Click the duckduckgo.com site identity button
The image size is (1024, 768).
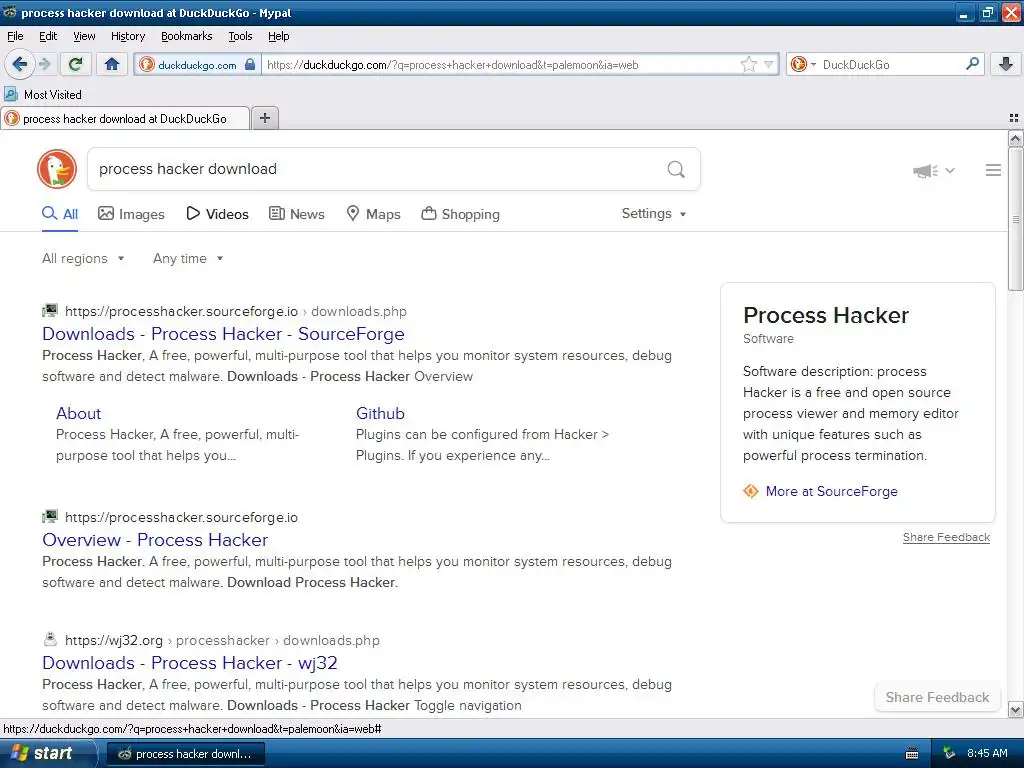pos(197,65)
